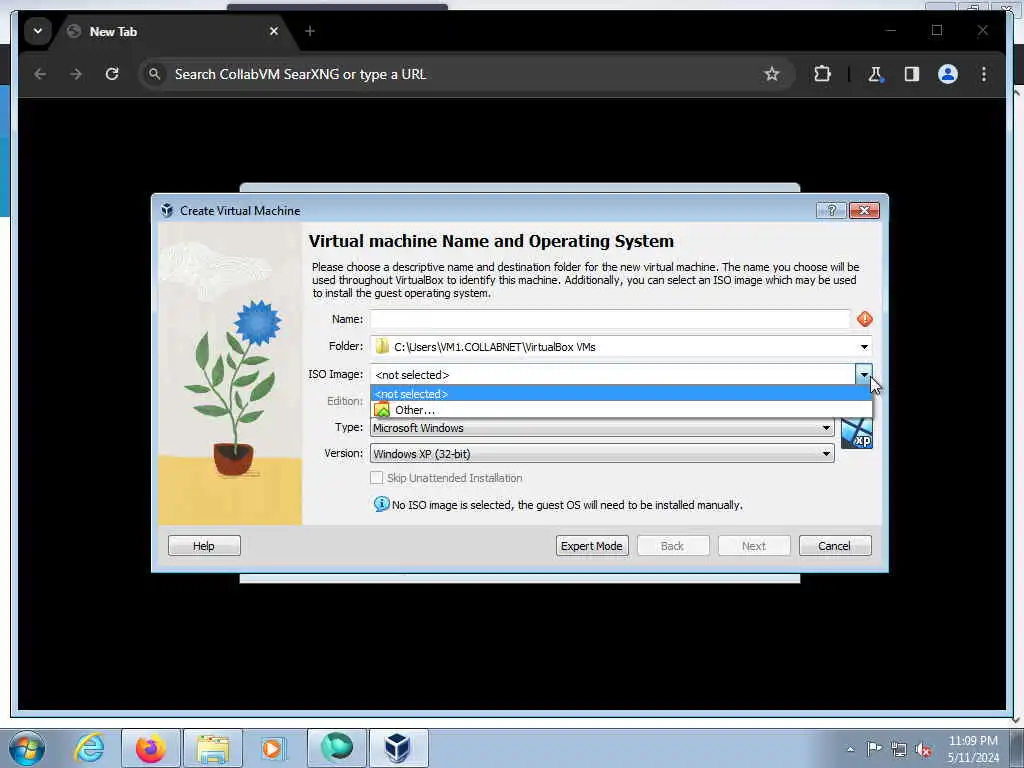Viewport: 1024px width, 768px height.
Task: Click the red name error warning icon
Action: pyautogui.click(x=865, y=319)
